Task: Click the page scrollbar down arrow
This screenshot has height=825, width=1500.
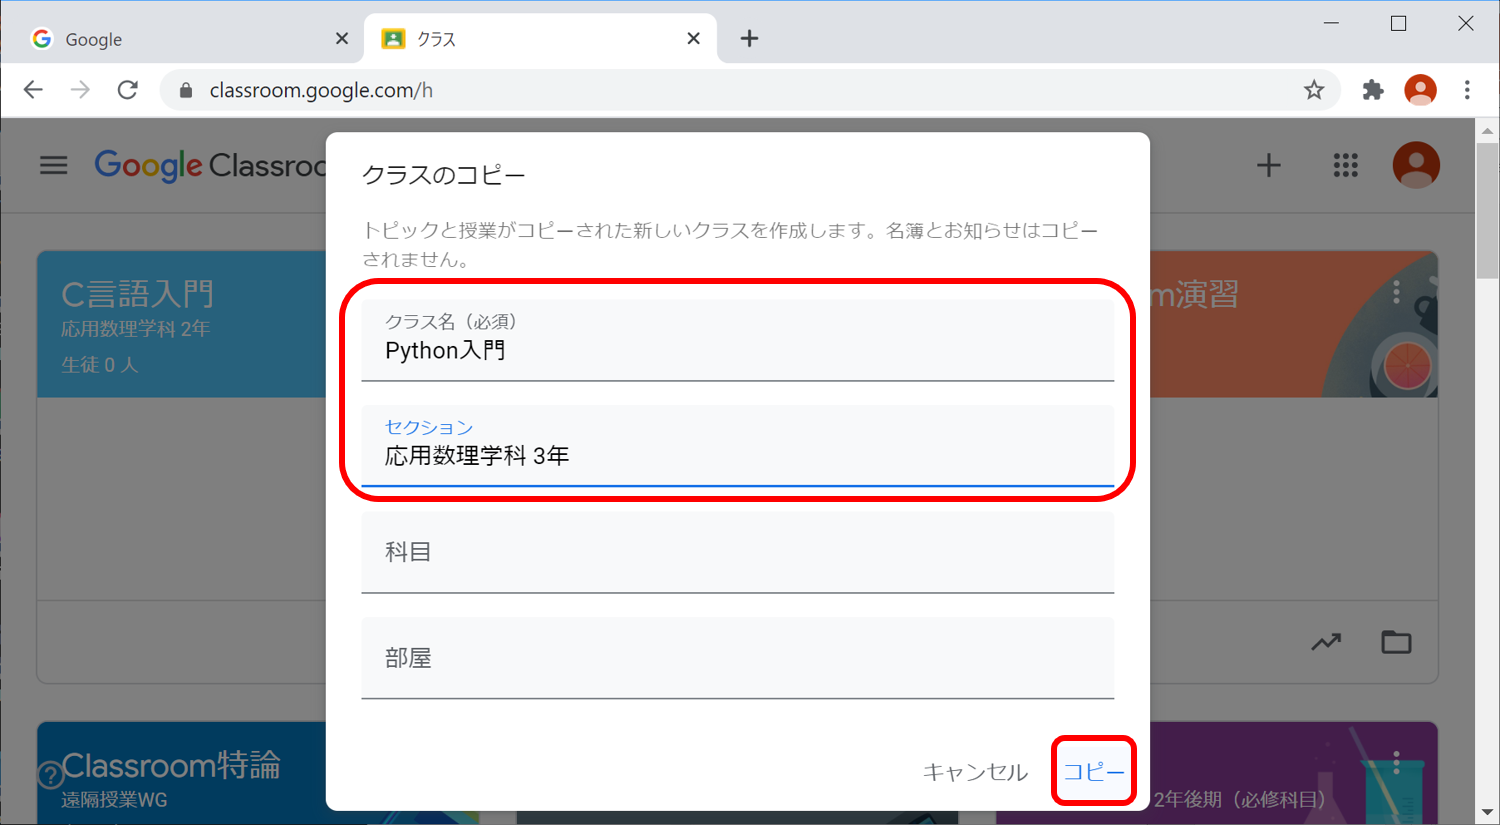Action: (x=1487, y=812)
